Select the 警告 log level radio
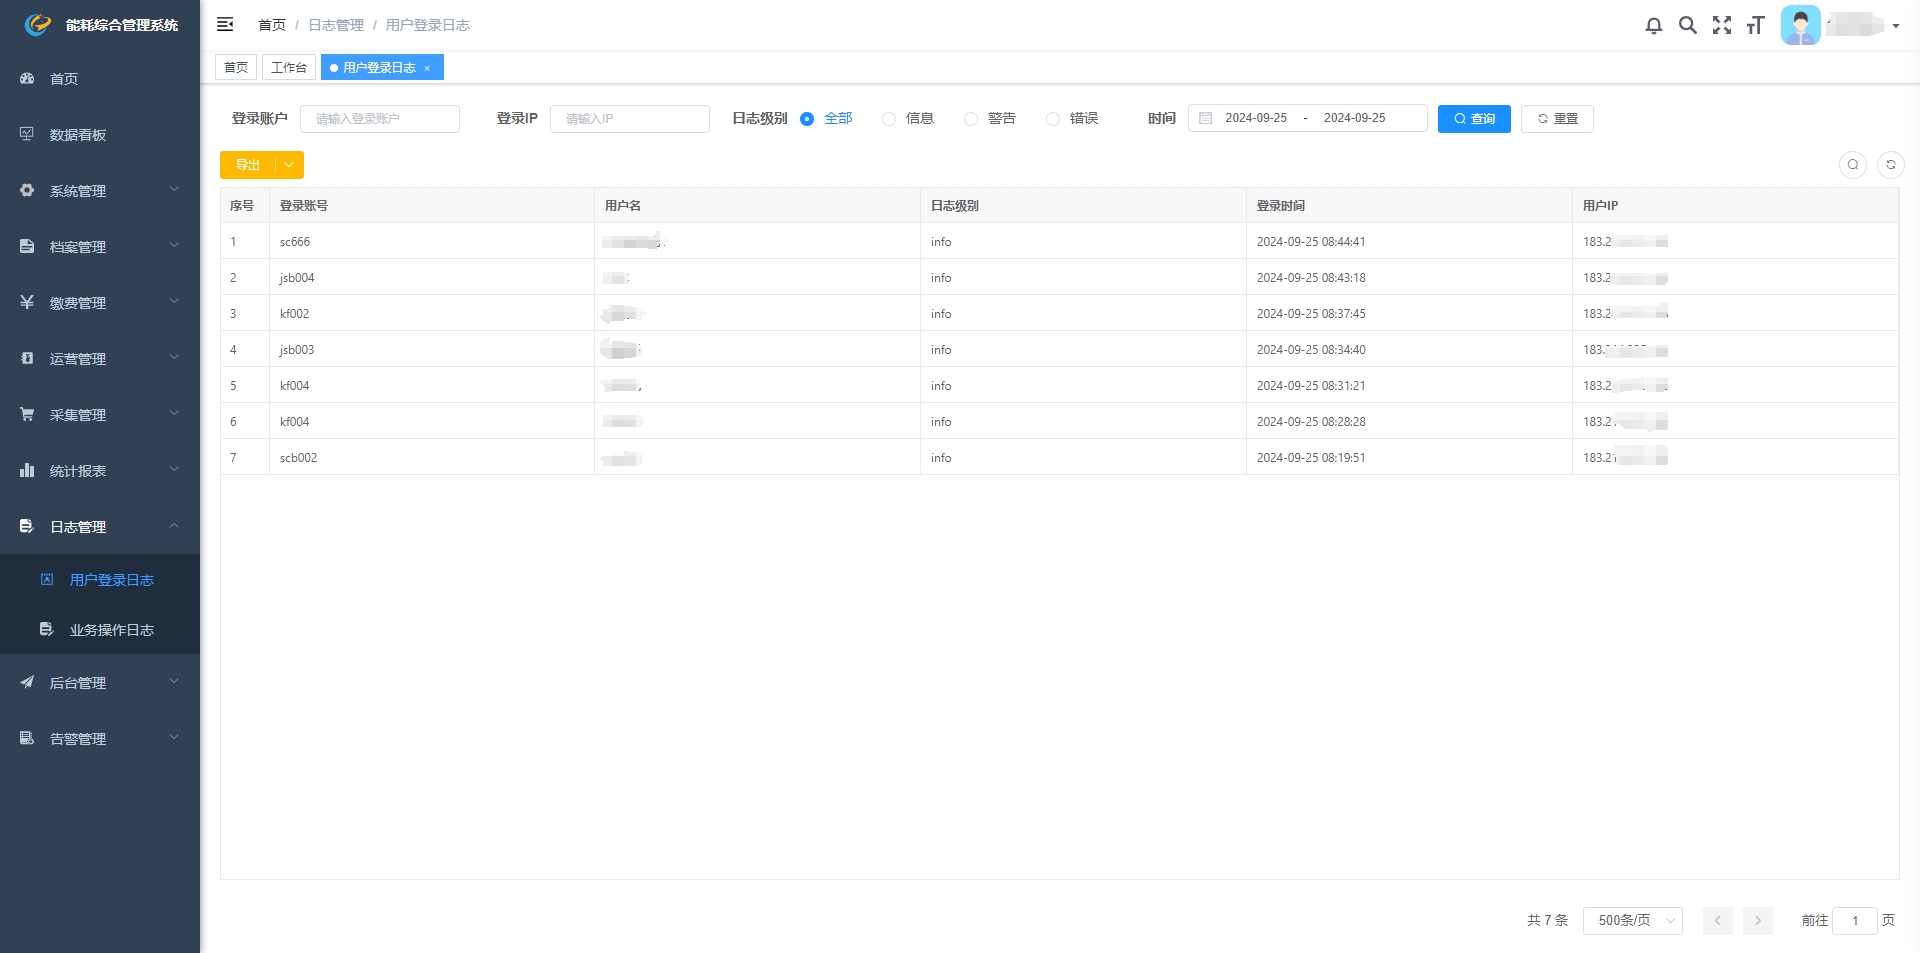 tap(971, 119)
